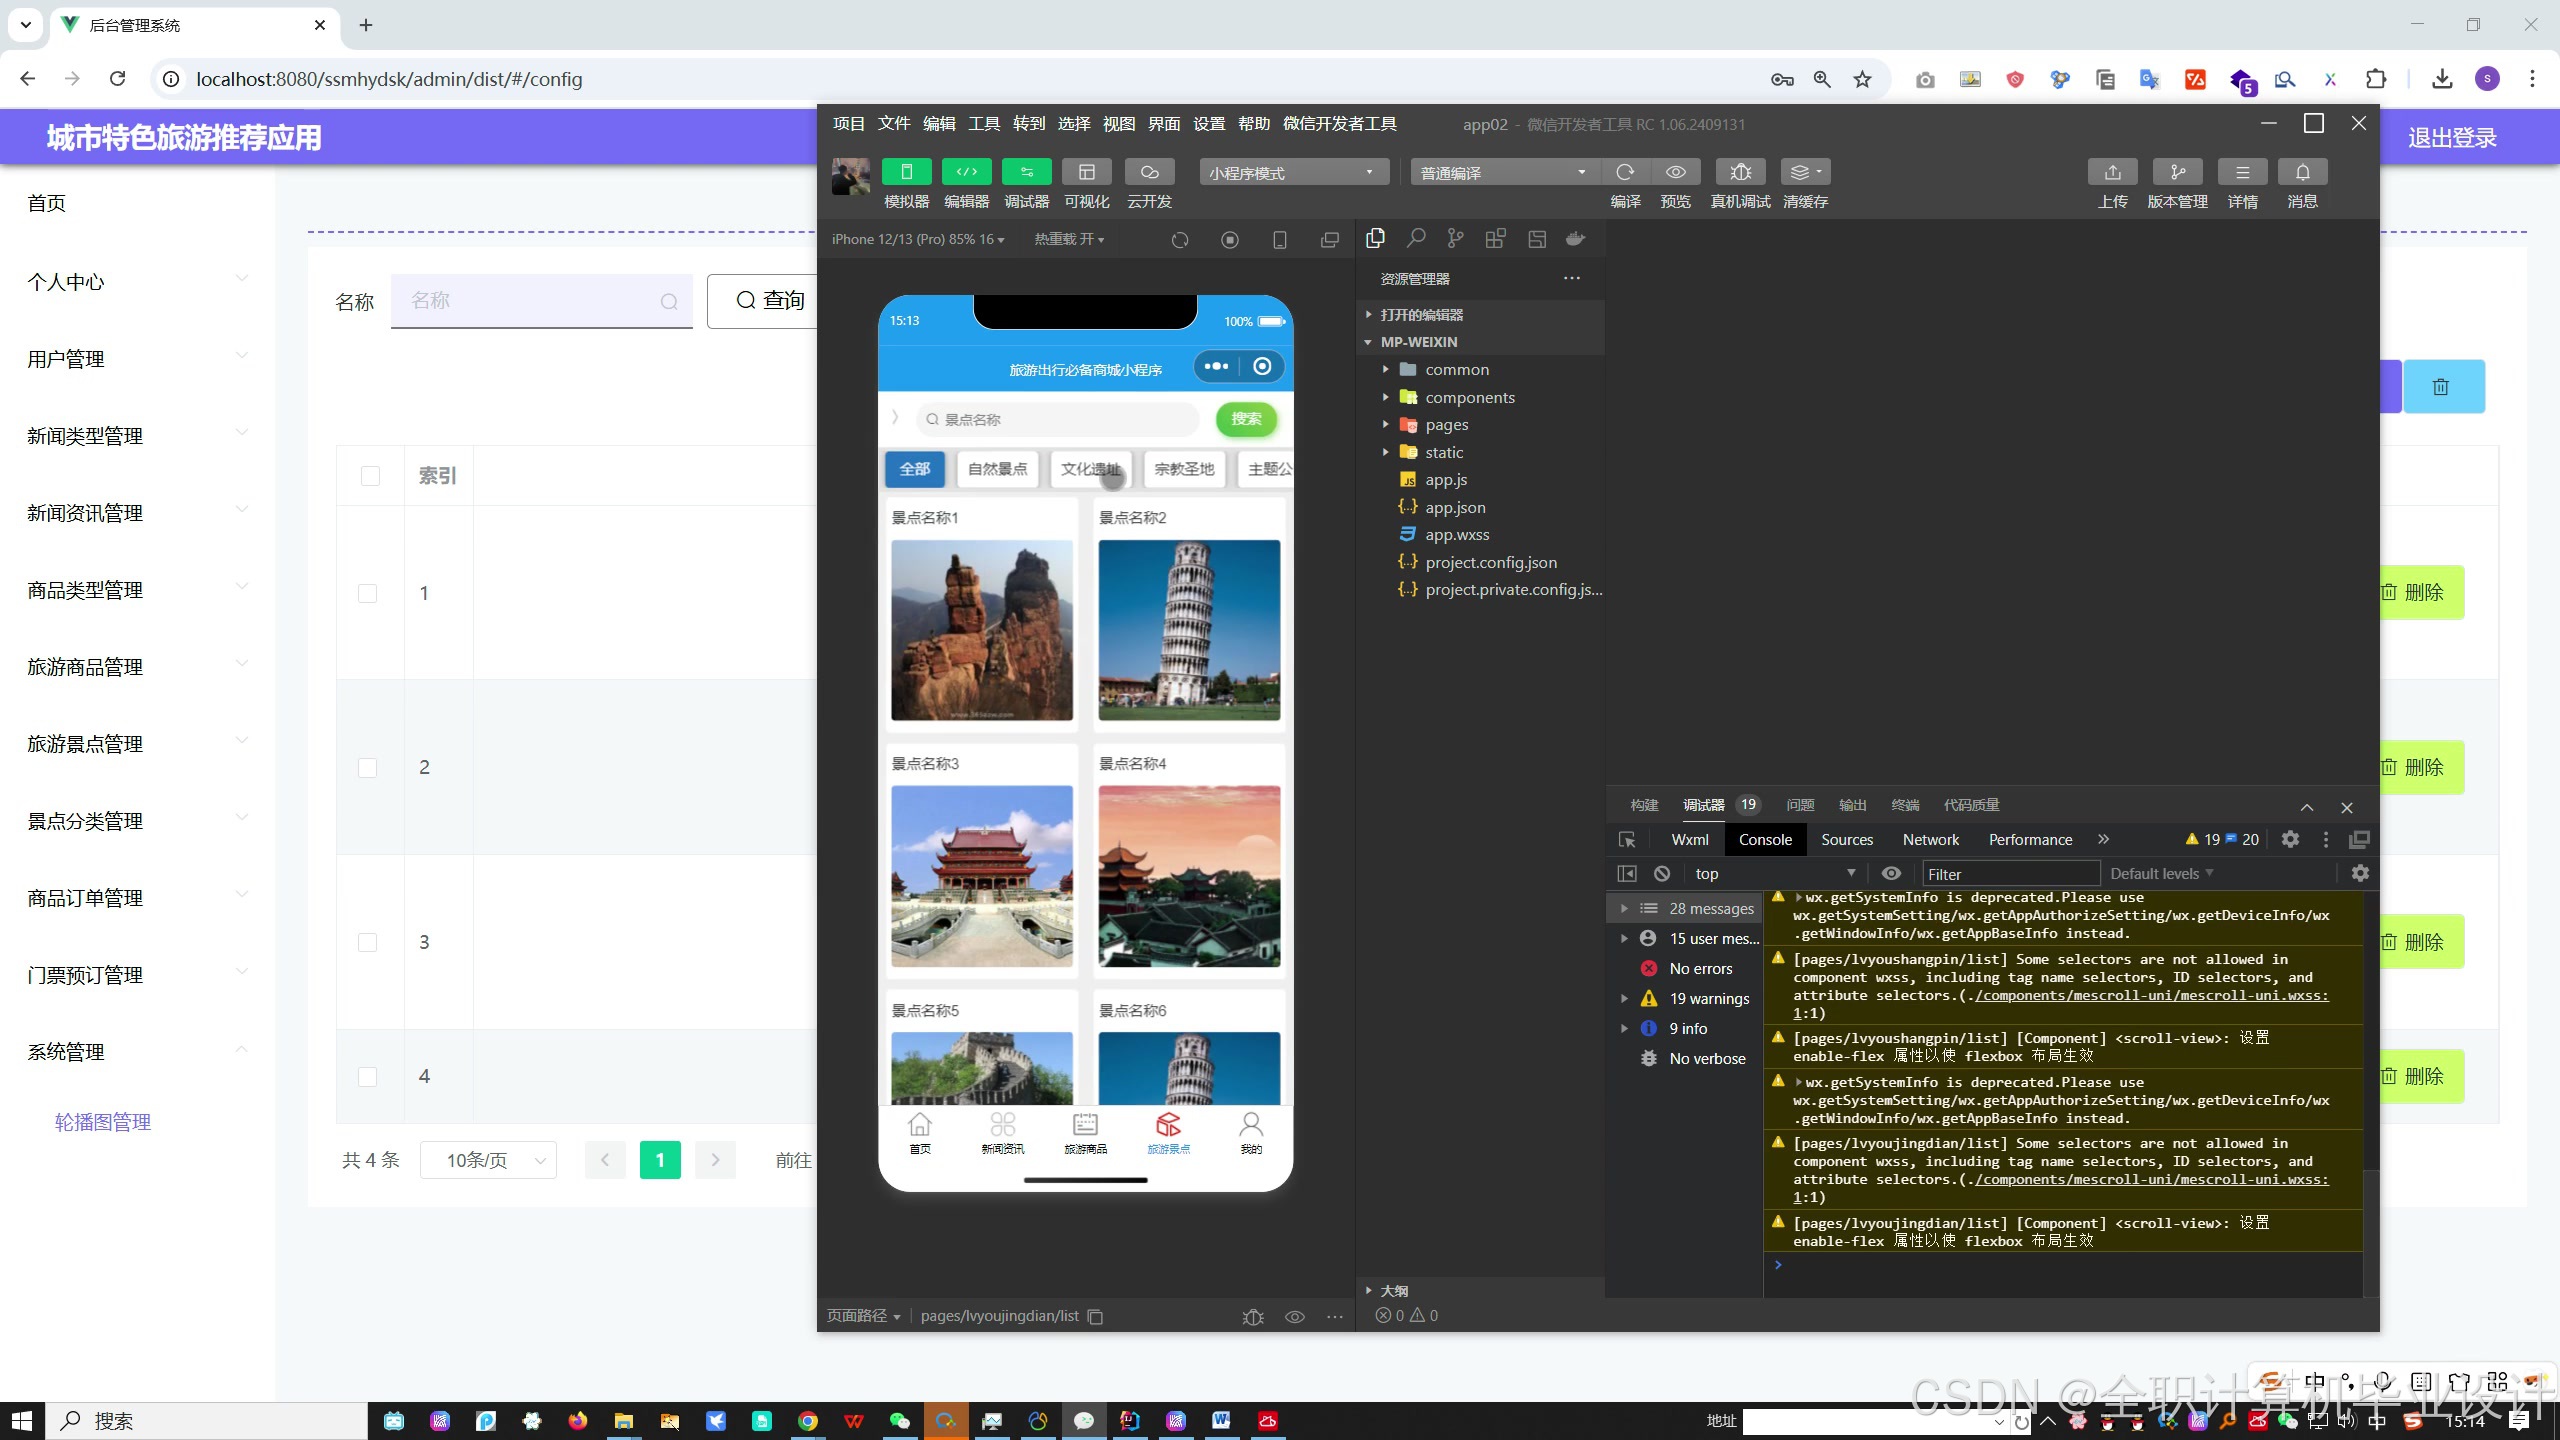This screenshot has width=2560, height=1440.
Task: Toggle the 模拟器 green button
Action: click(906, 172)
